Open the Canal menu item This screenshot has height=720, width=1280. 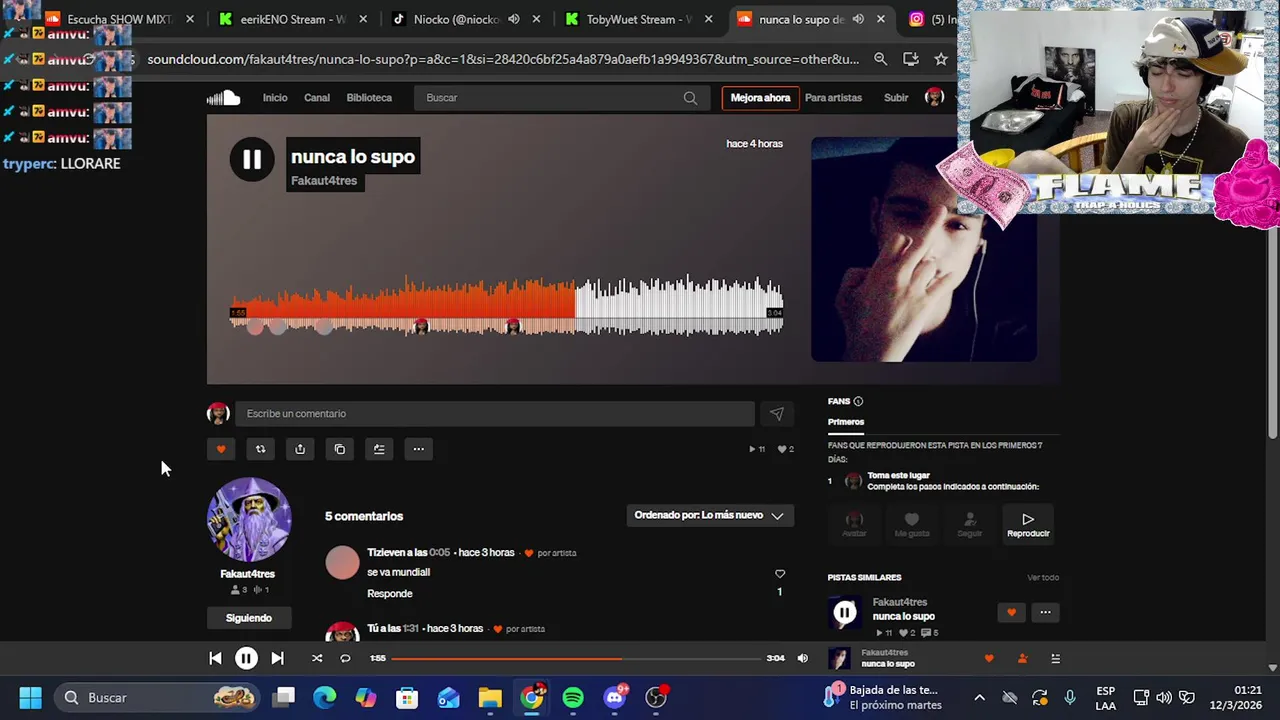(x=317, y=98)
